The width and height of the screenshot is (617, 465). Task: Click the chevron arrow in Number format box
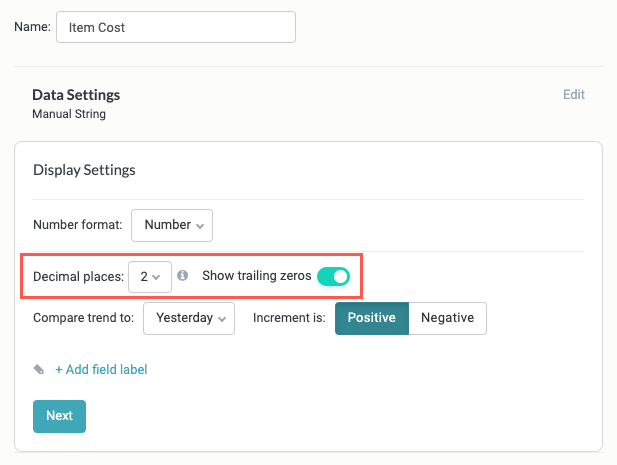tap(200, 226)
